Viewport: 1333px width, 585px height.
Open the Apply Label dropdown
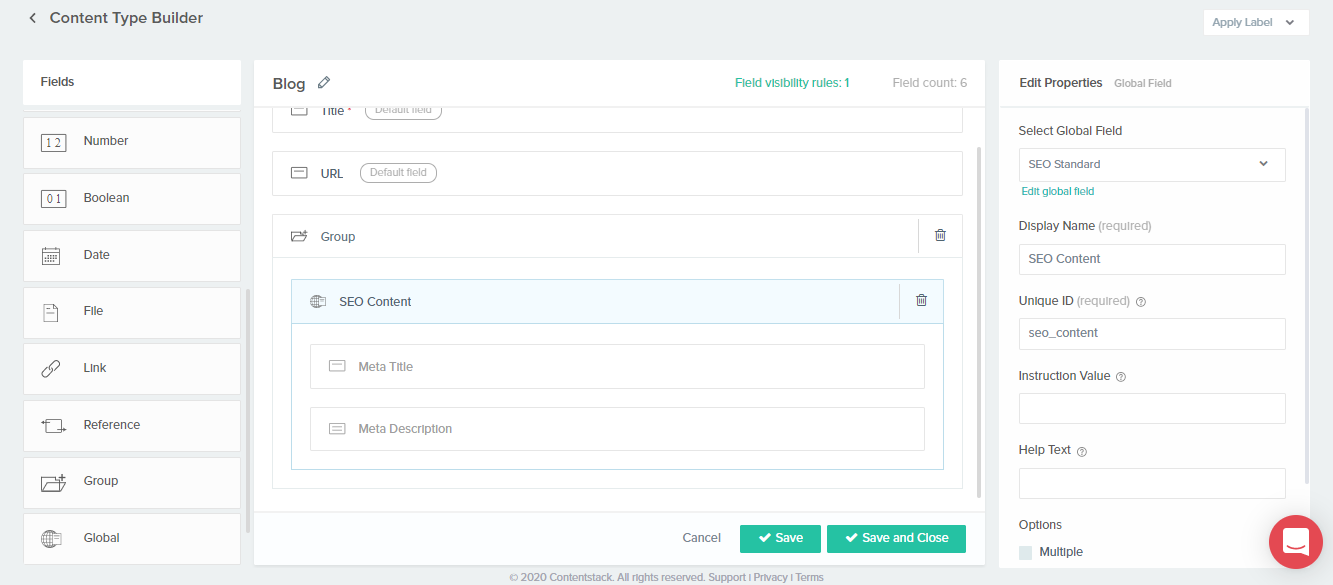coord(1256,22)
